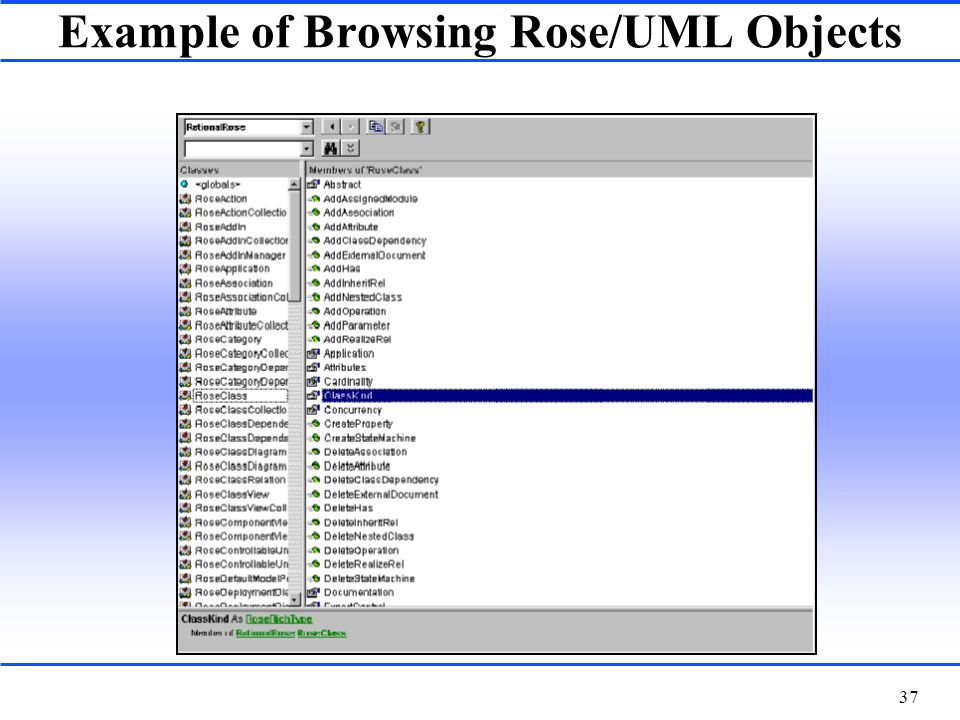Select RoseClassRelation class
The image size is (960, 720).
point(240,480)
